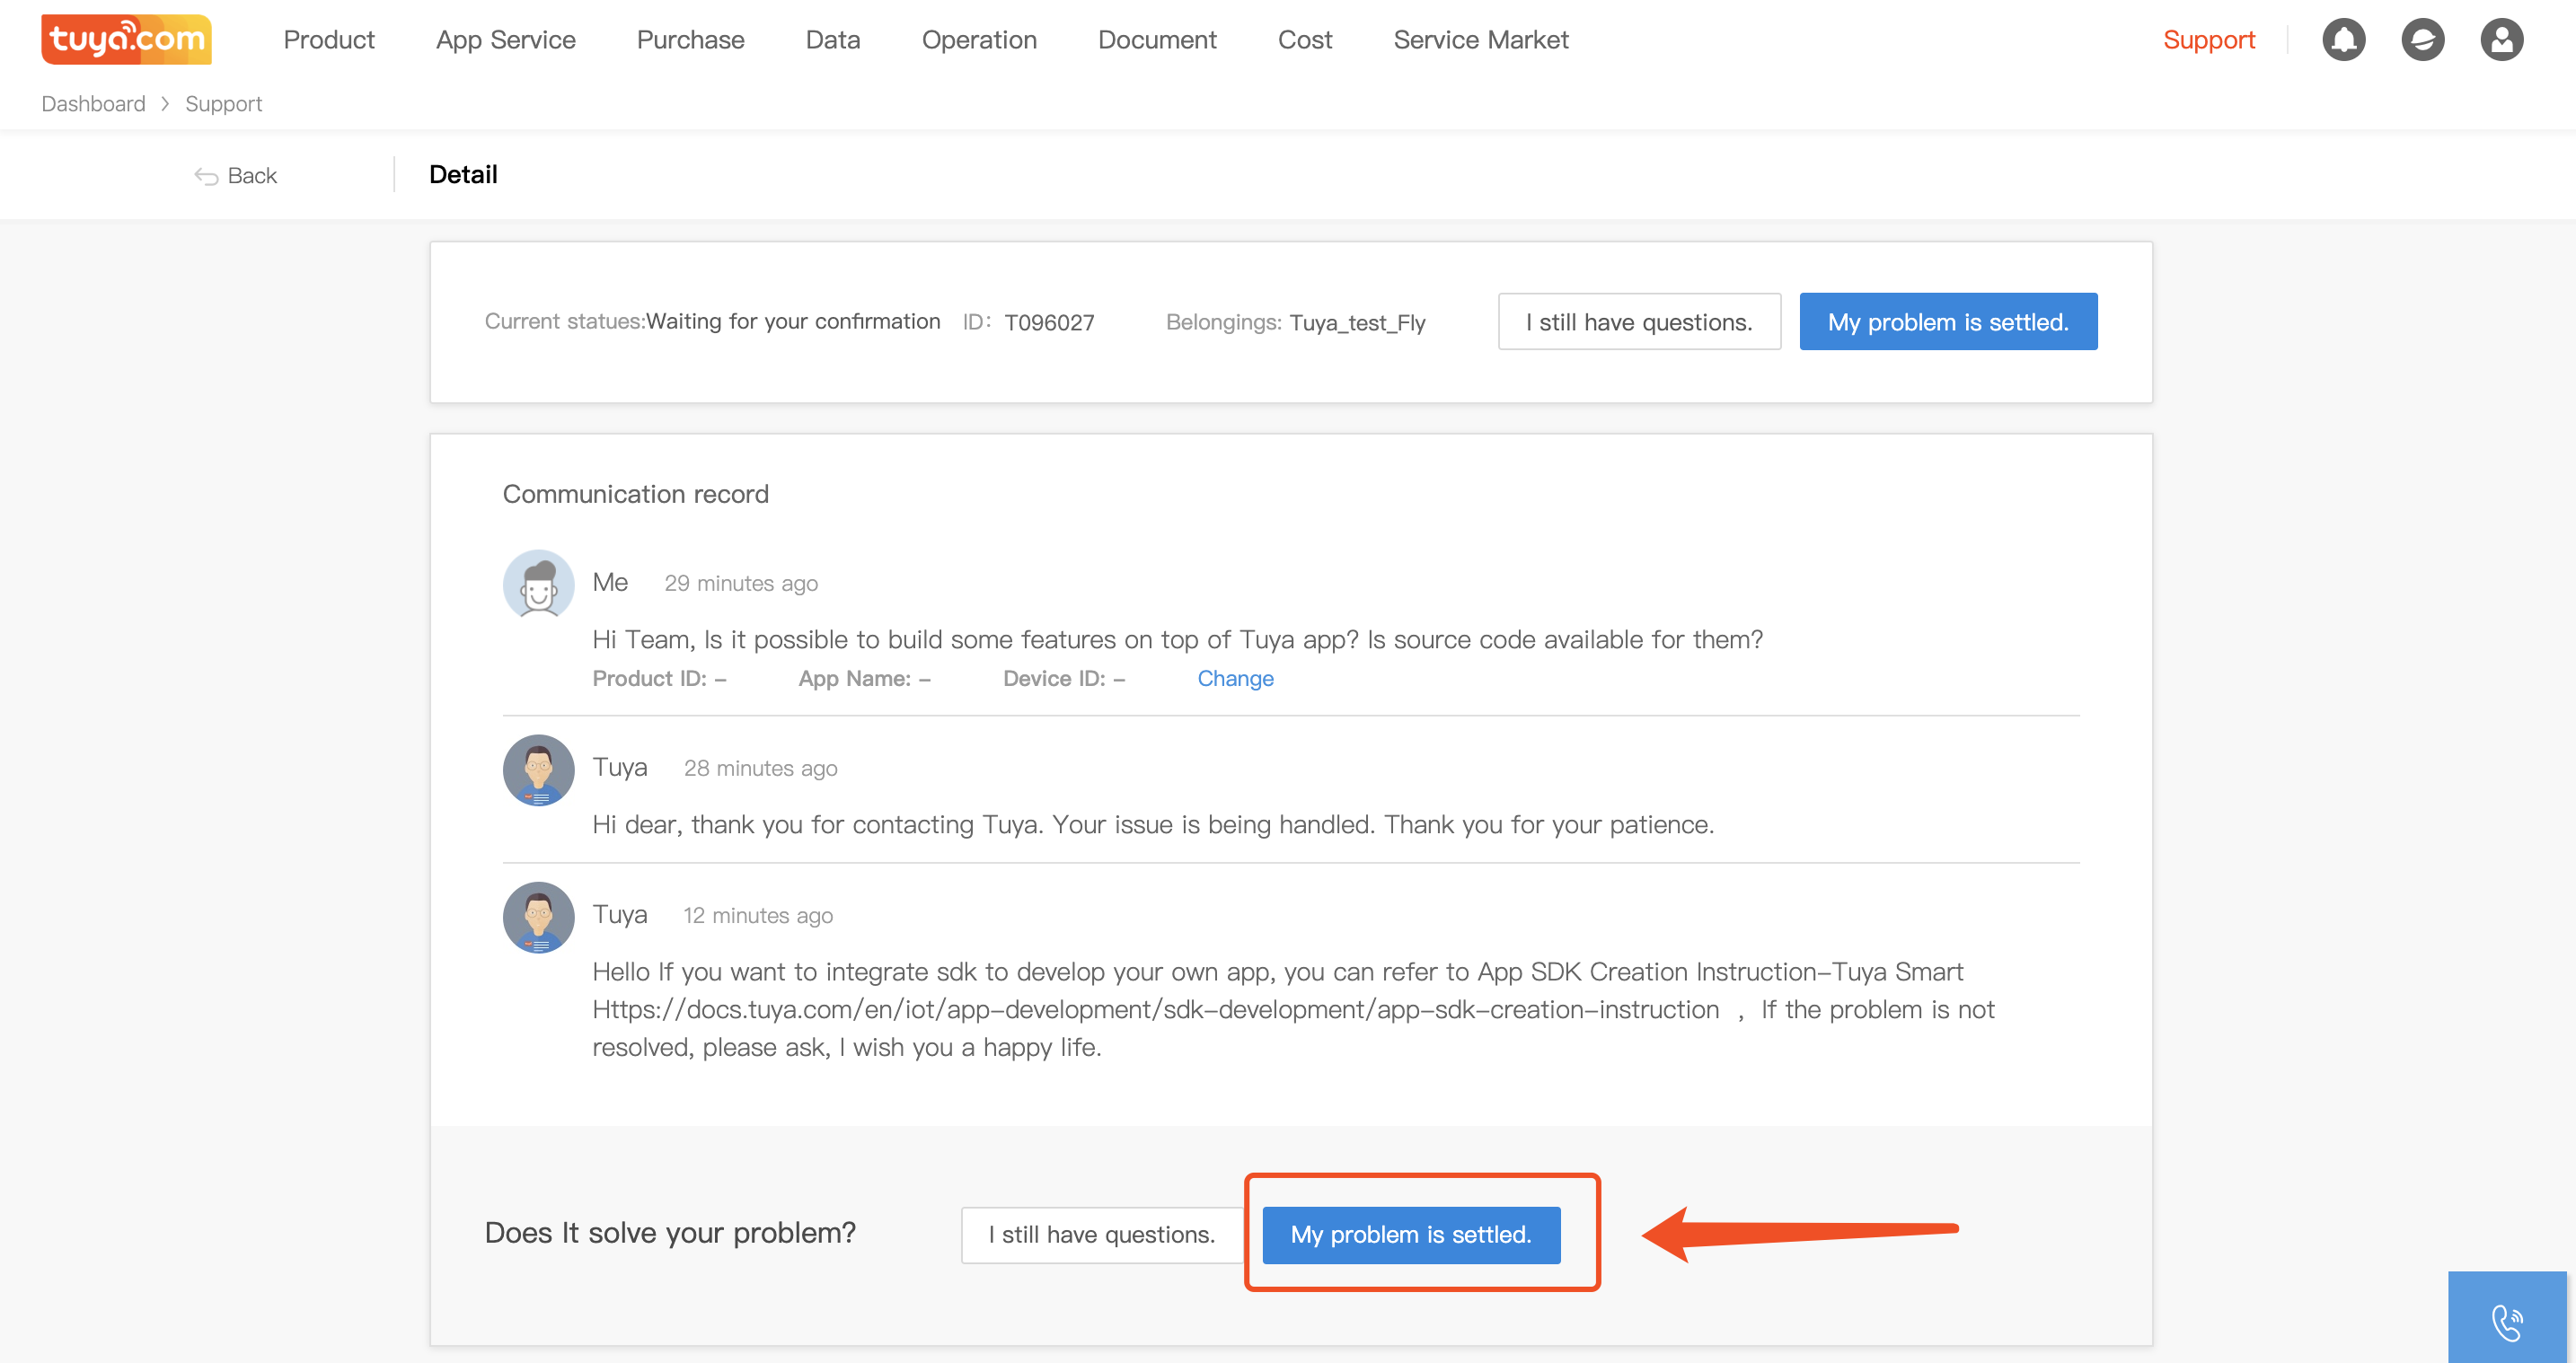Click the Me user avatar

538,584
